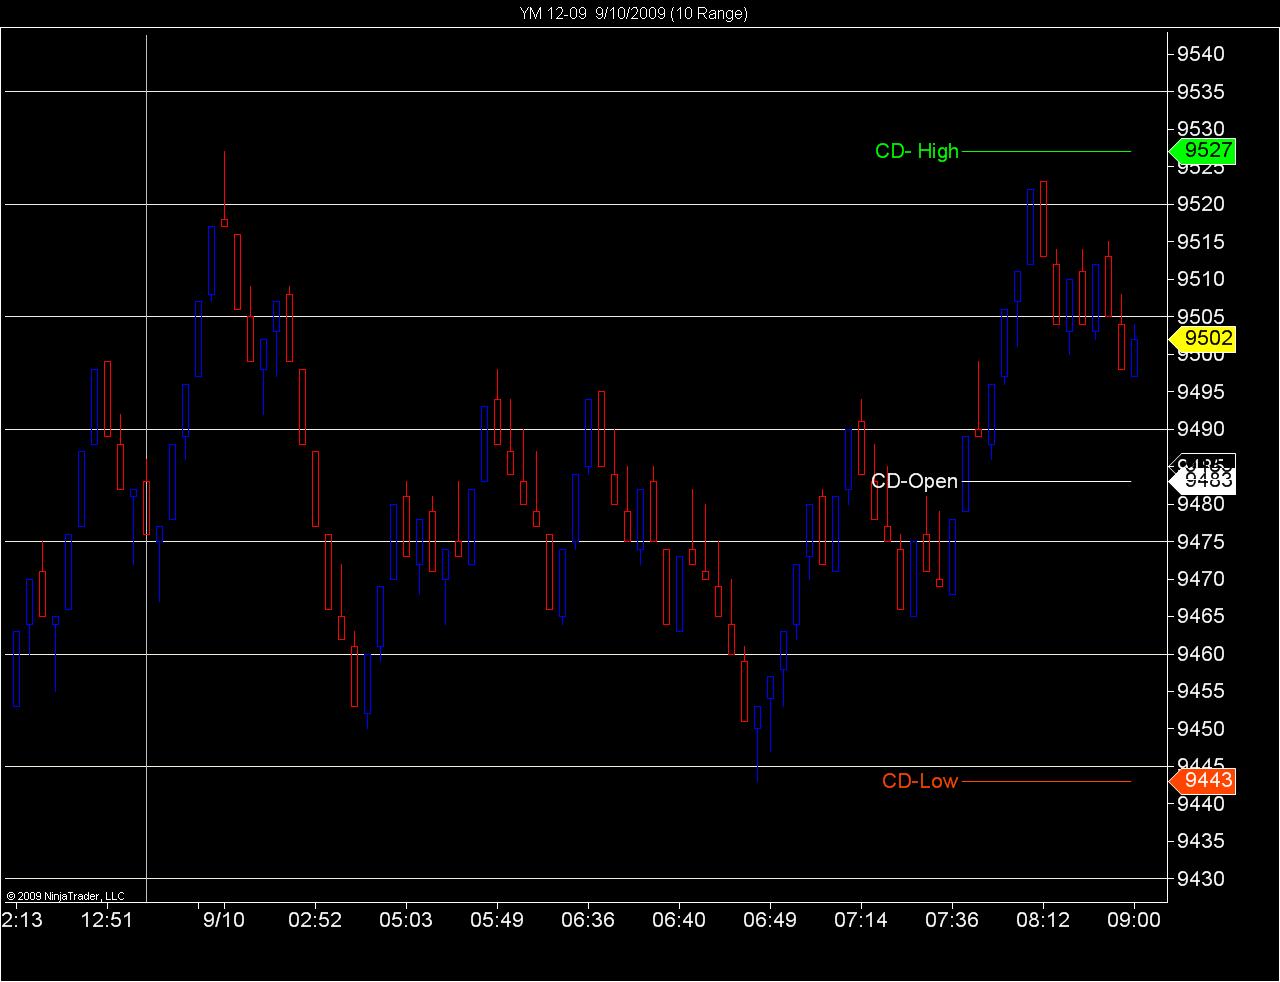Click the 9450 price axis label
Screen dimensions: 1280x982
click(1201, 729)
